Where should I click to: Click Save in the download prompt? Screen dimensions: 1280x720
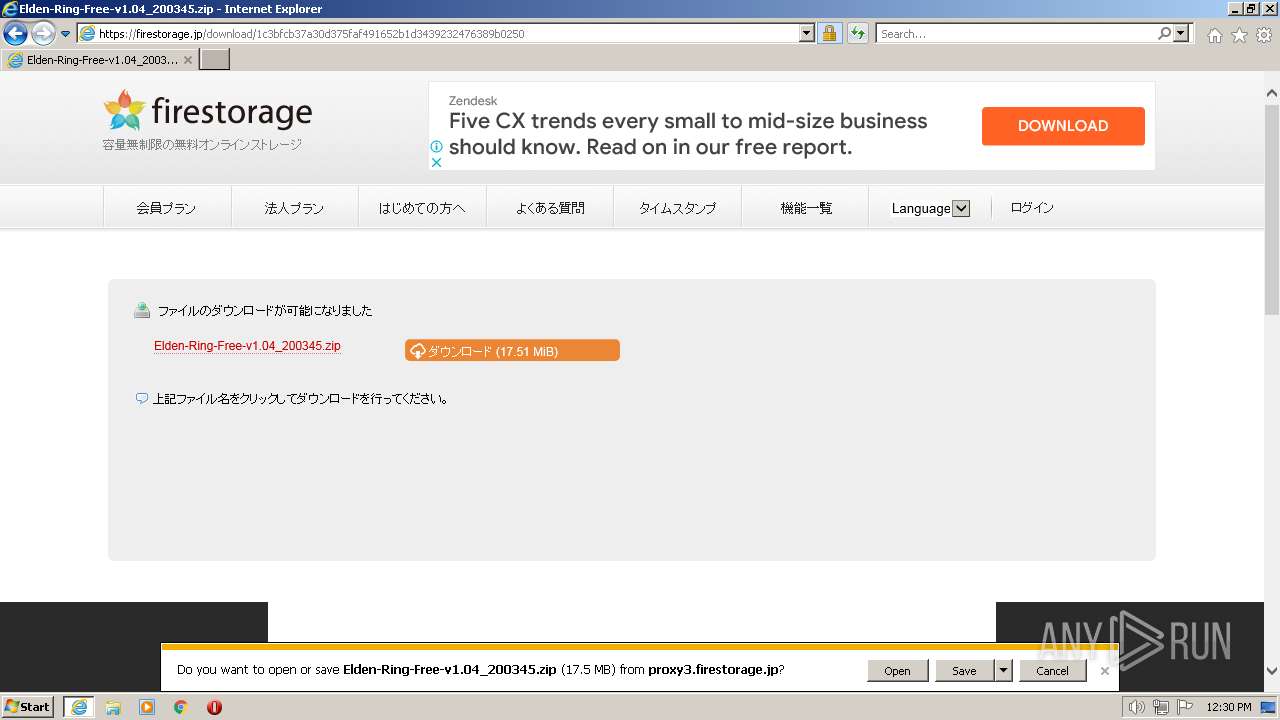coord(964,671)
